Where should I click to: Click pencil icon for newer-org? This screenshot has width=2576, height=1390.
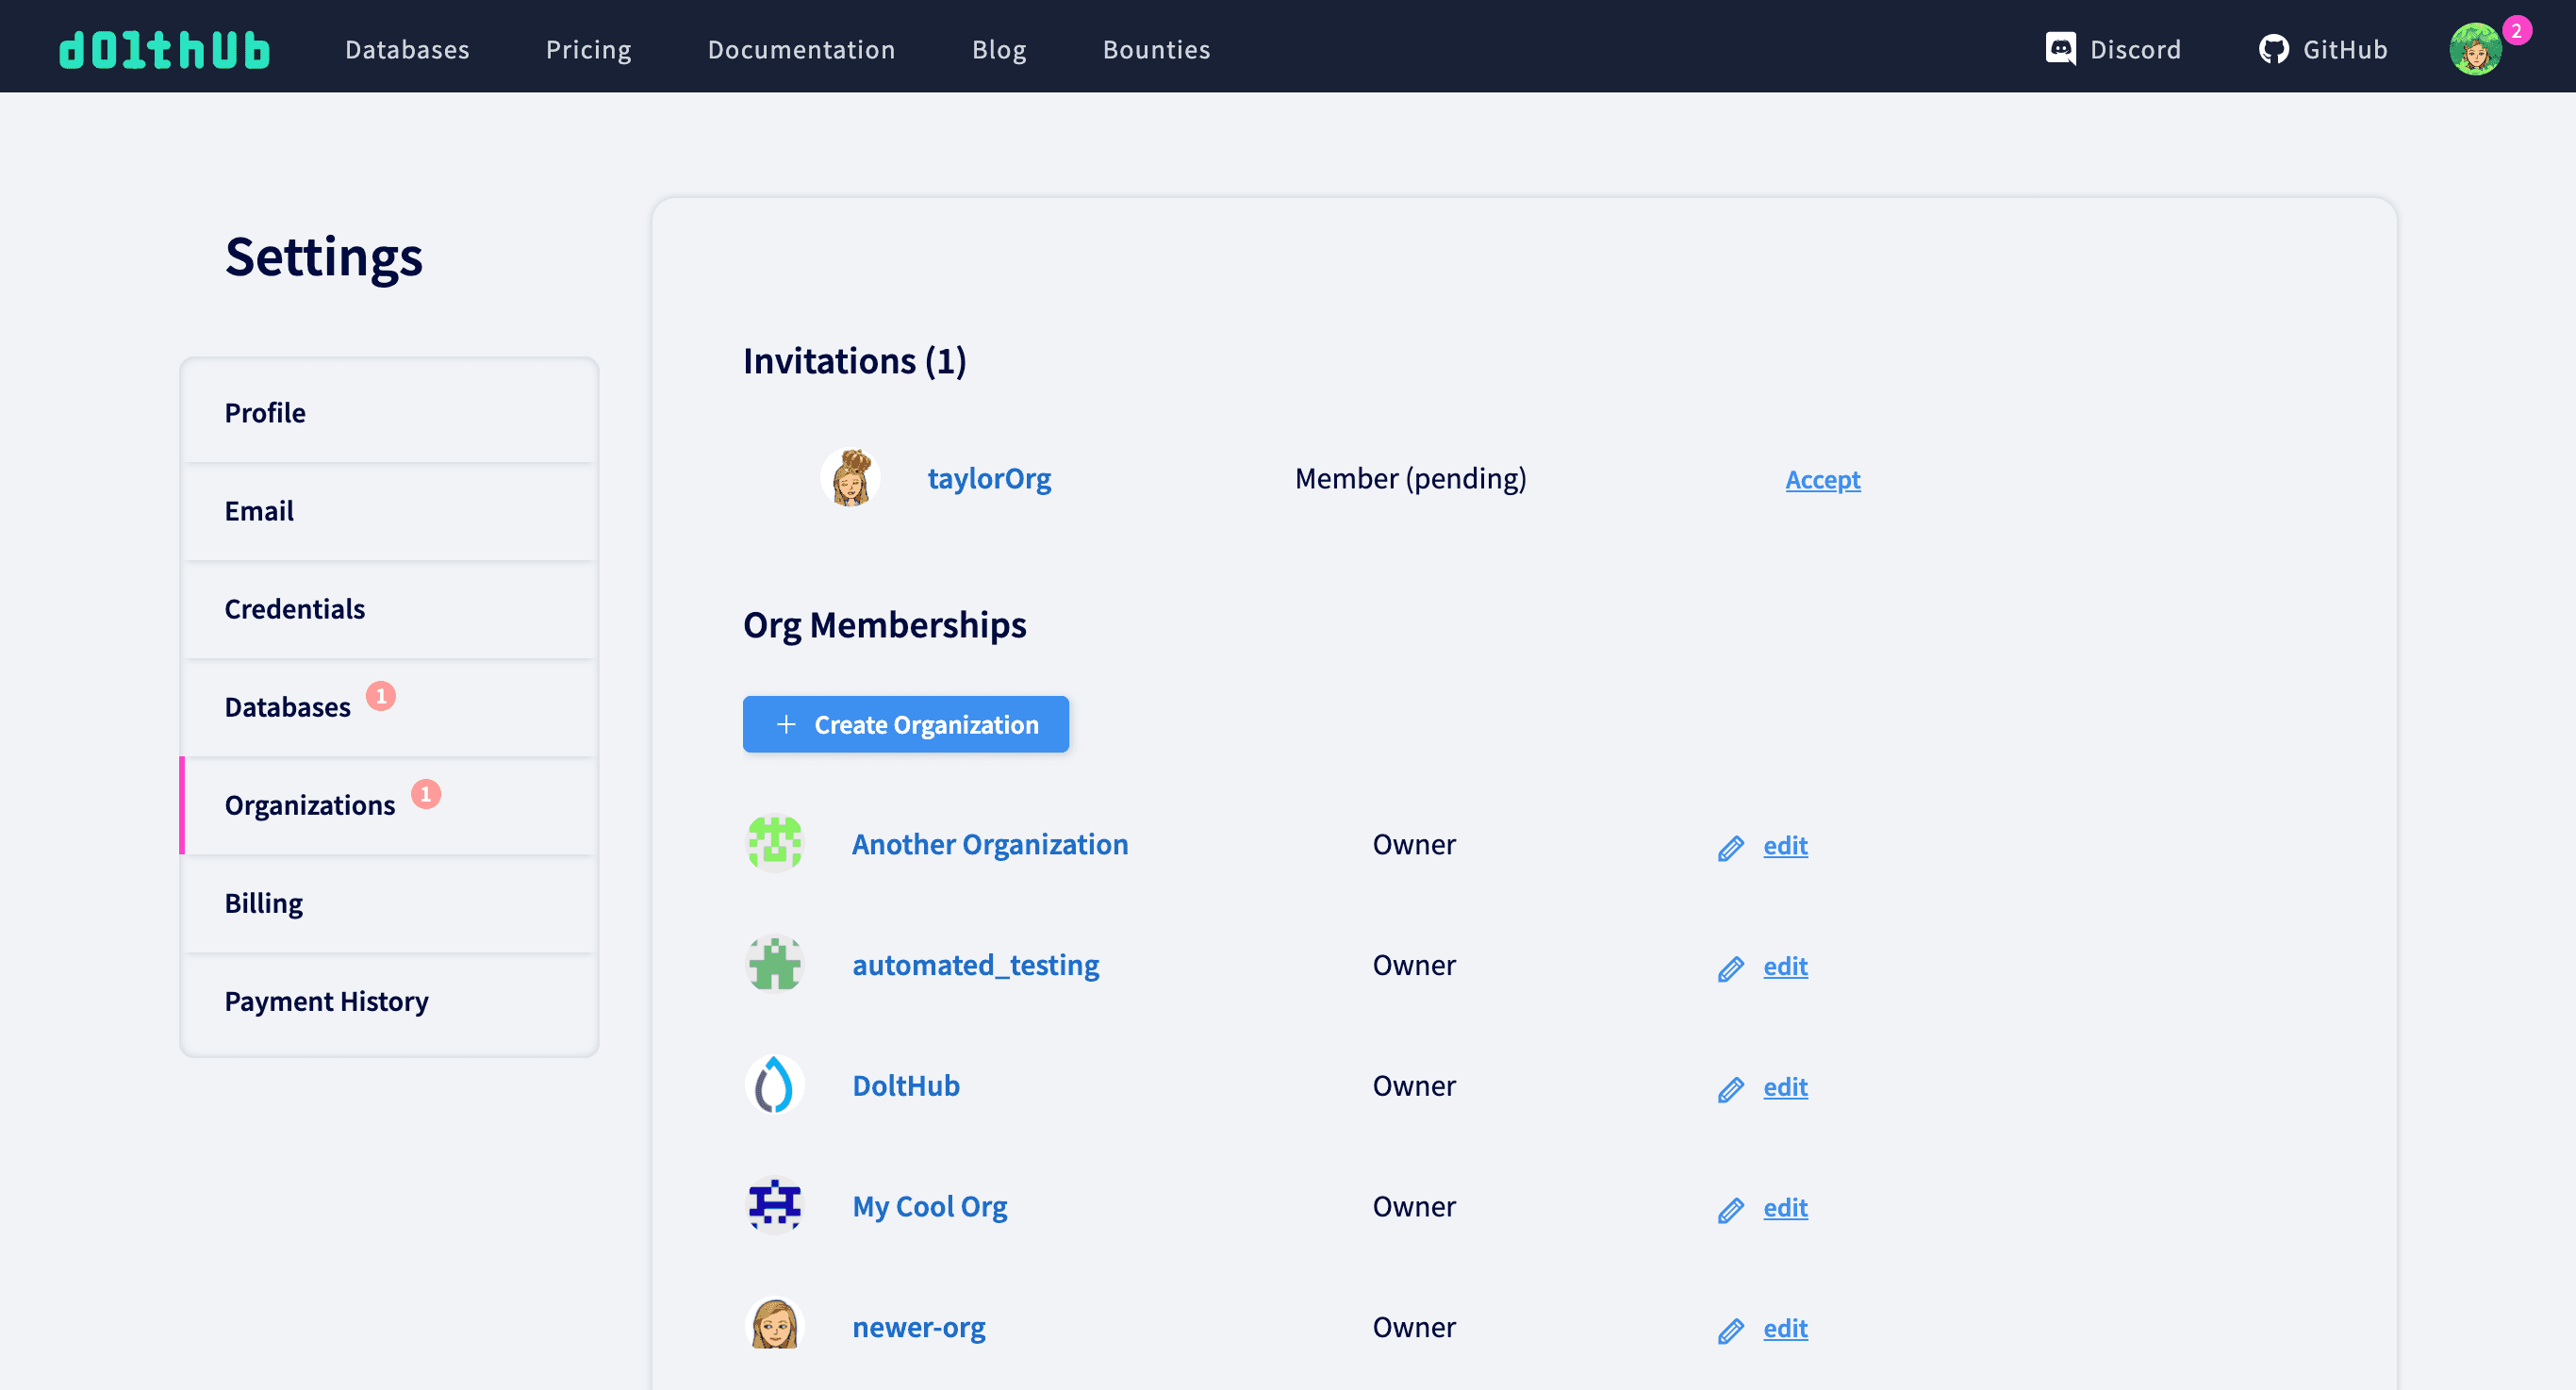pyautogui.click(x=1731, y=1331)
